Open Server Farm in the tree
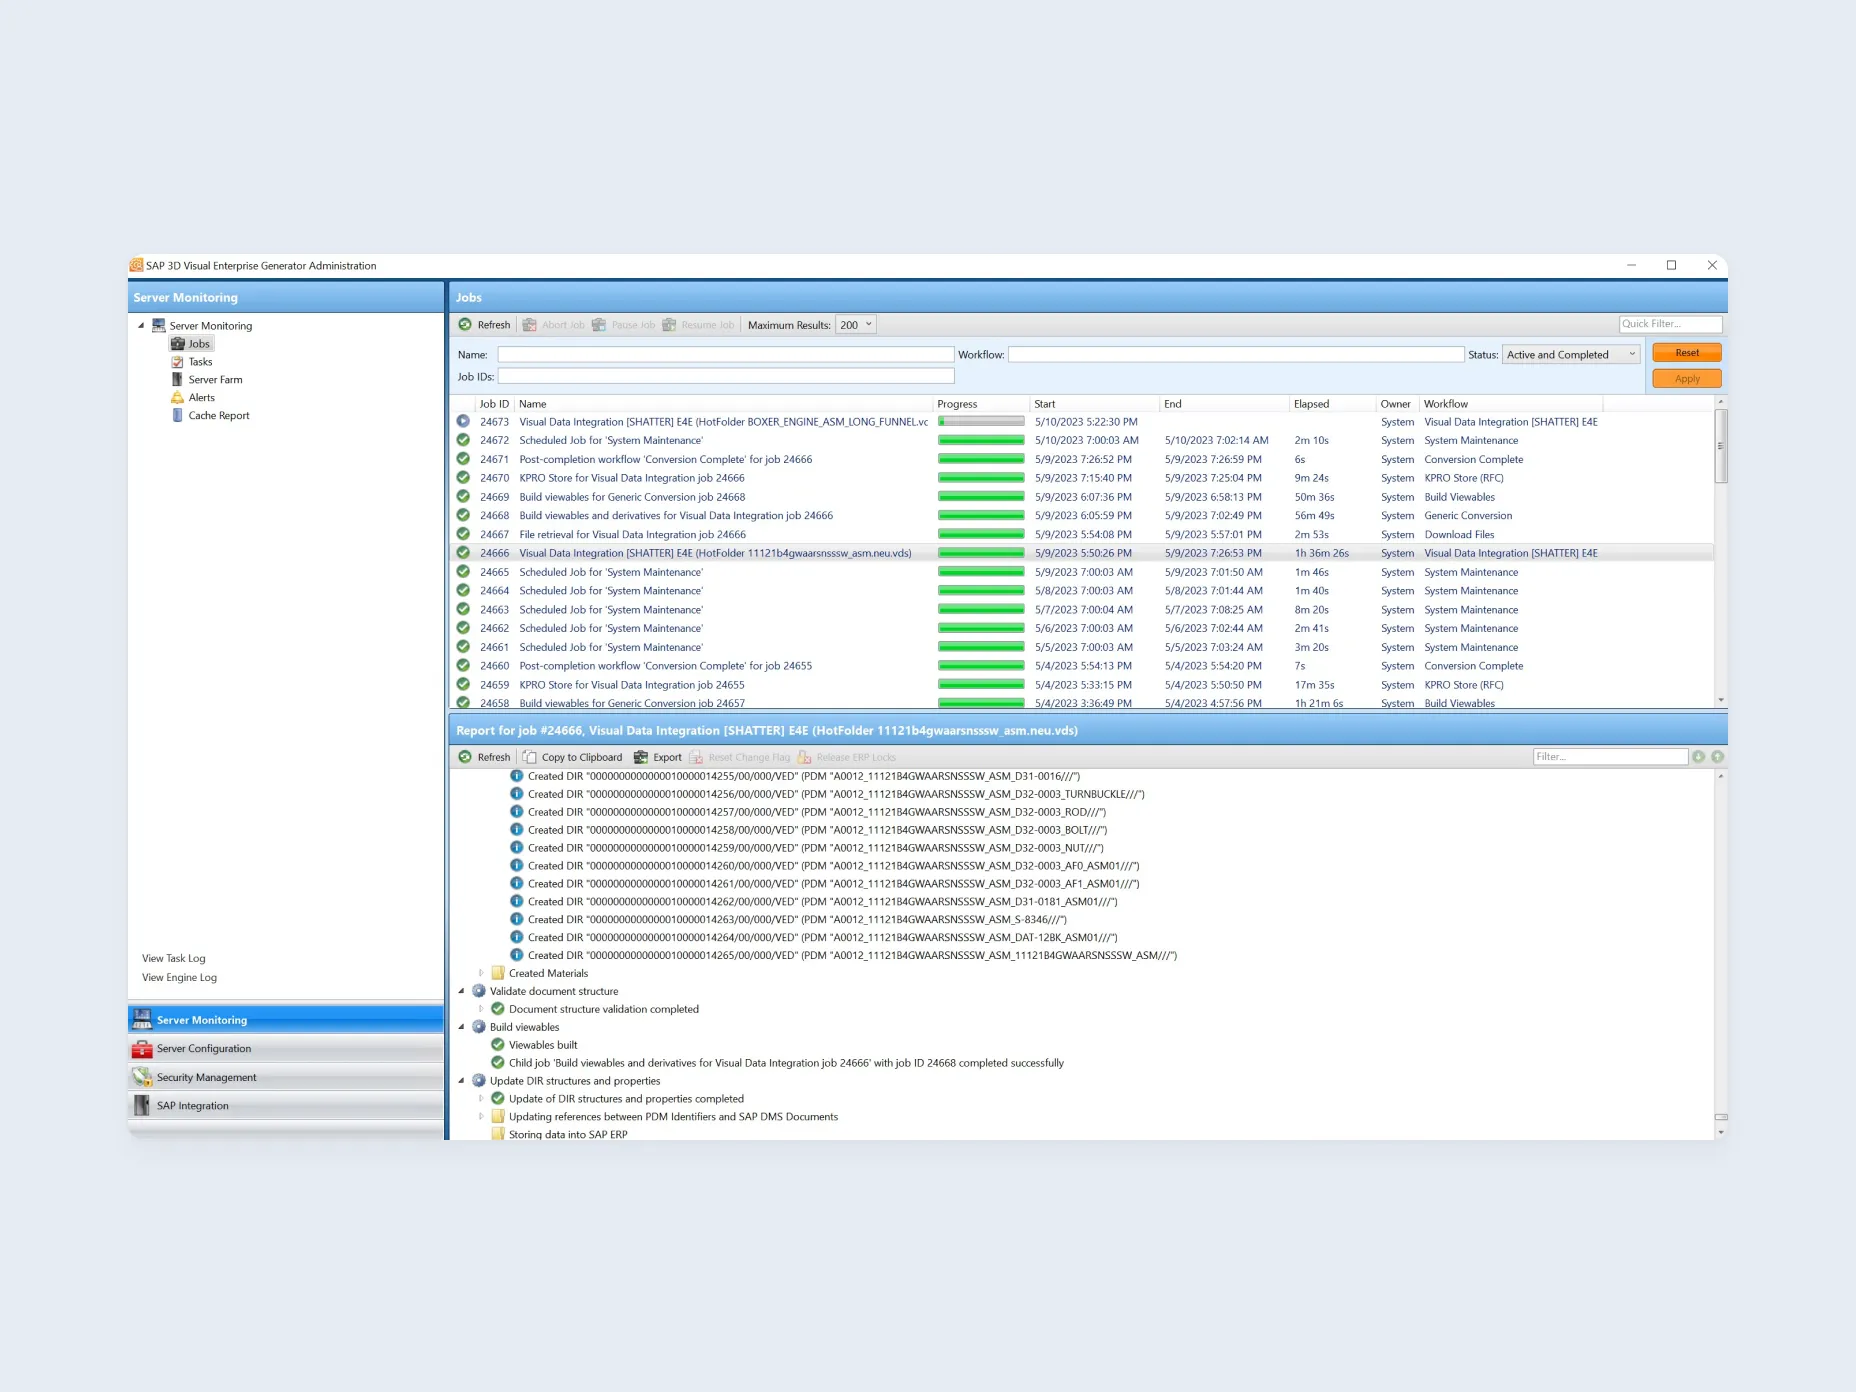The height and width of the screenshot is (1392, 1856). click(215, 380)
